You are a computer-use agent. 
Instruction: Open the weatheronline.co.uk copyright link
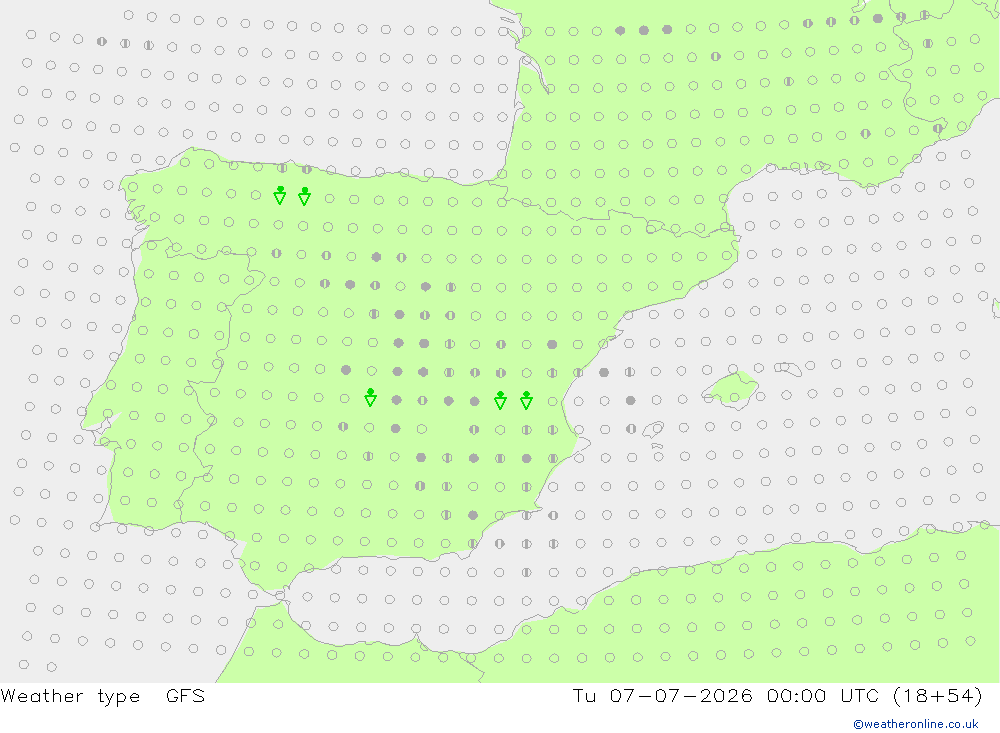[x=915, y=723]
